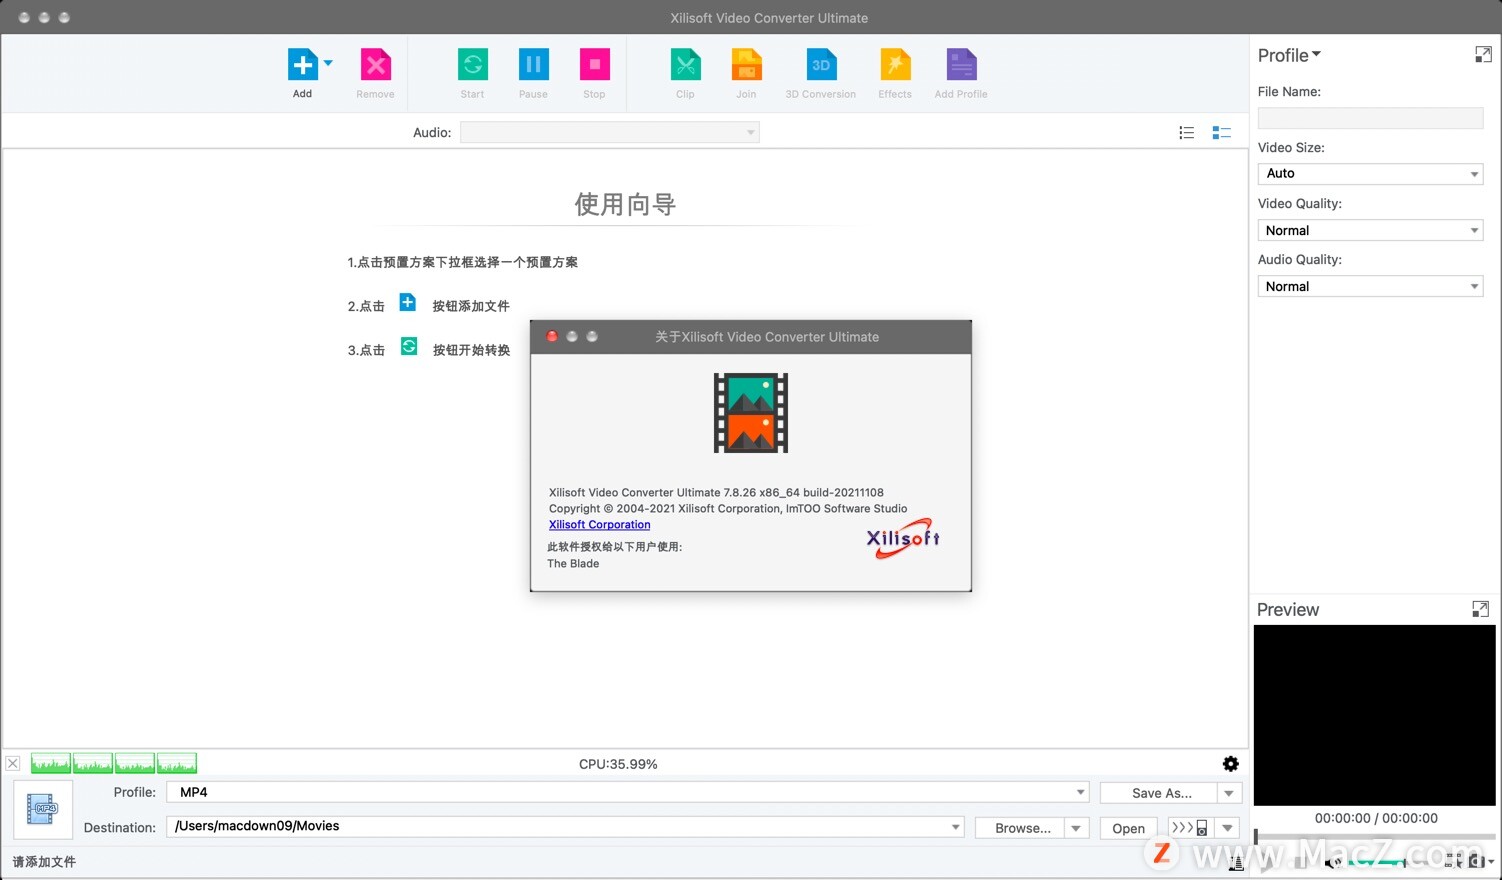Click the Save As... button

tap(1160, 793)
